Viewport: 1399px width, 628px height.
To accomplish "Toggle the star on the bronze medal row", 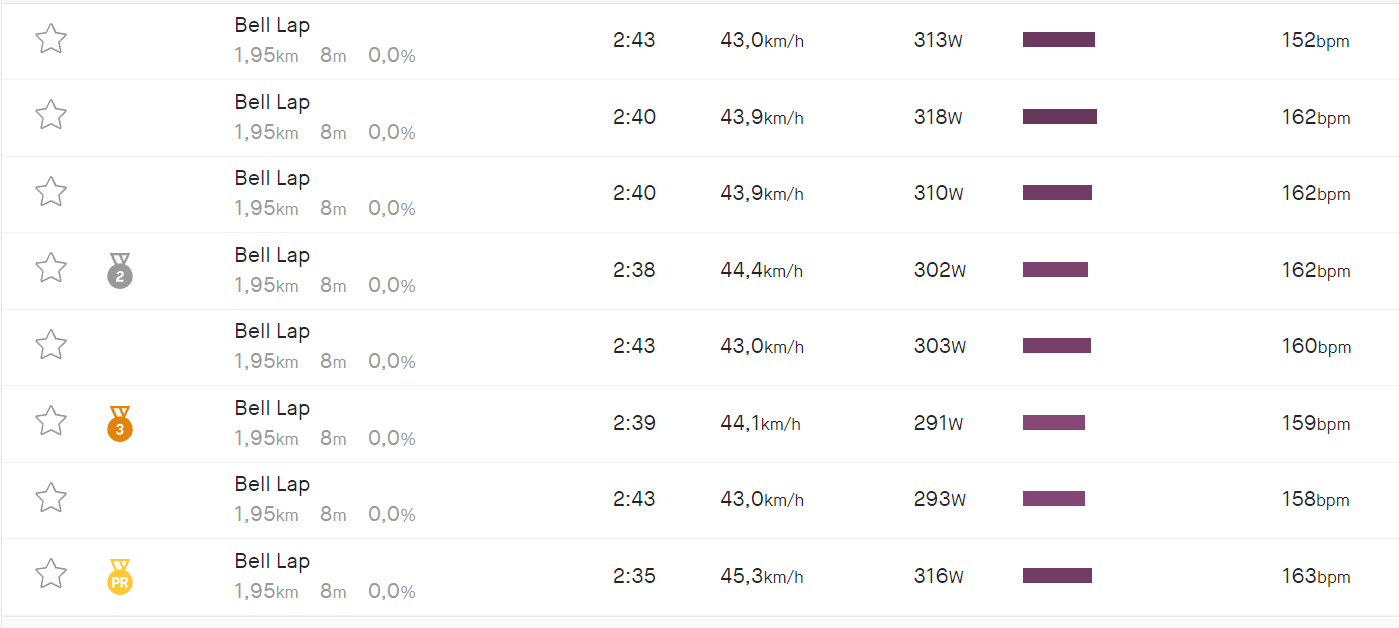I will (51, 421).
